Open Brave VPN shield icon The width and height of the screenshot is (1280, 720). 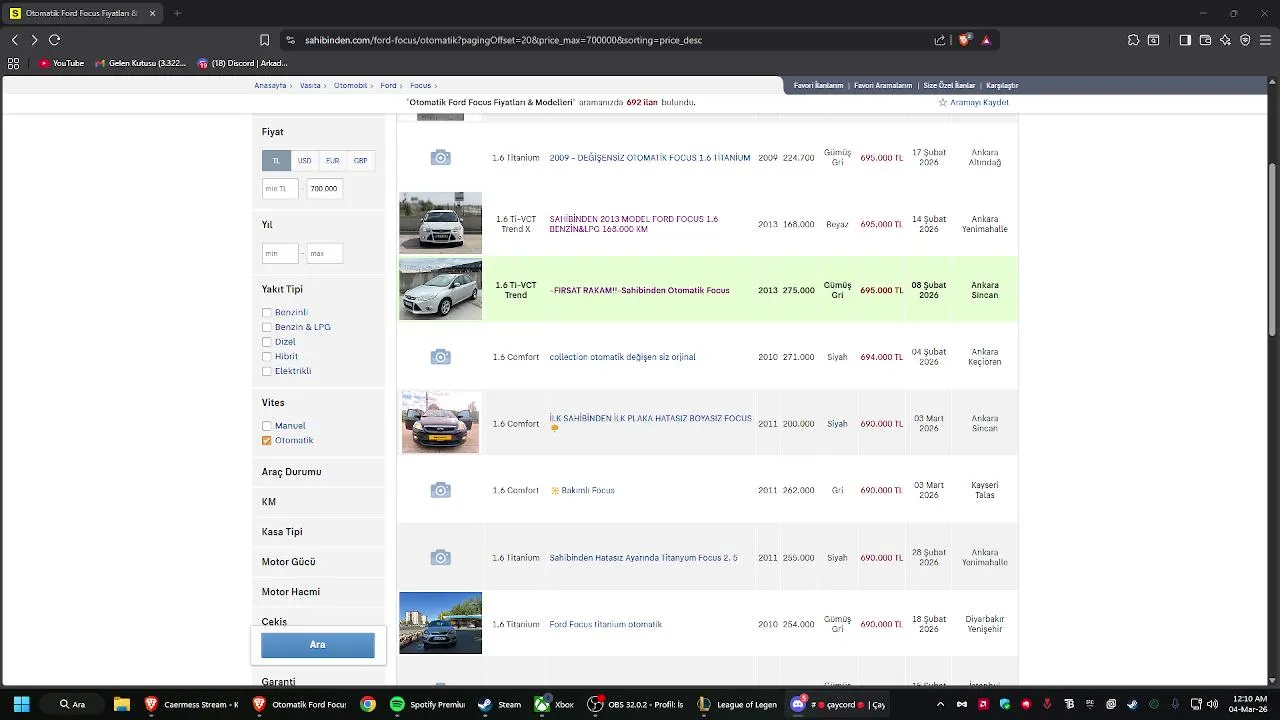pyautogui.click(x=1245, y=40)
